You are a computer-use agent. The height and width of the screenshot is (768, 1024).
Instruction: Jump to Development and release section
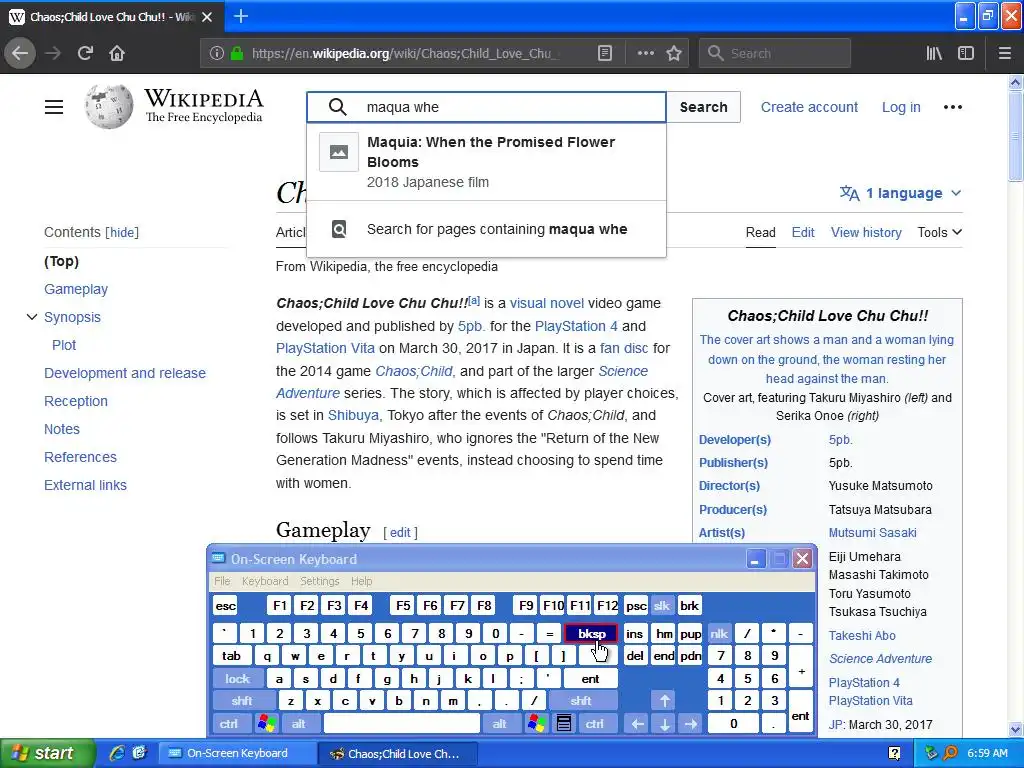[x=125, y=373]
